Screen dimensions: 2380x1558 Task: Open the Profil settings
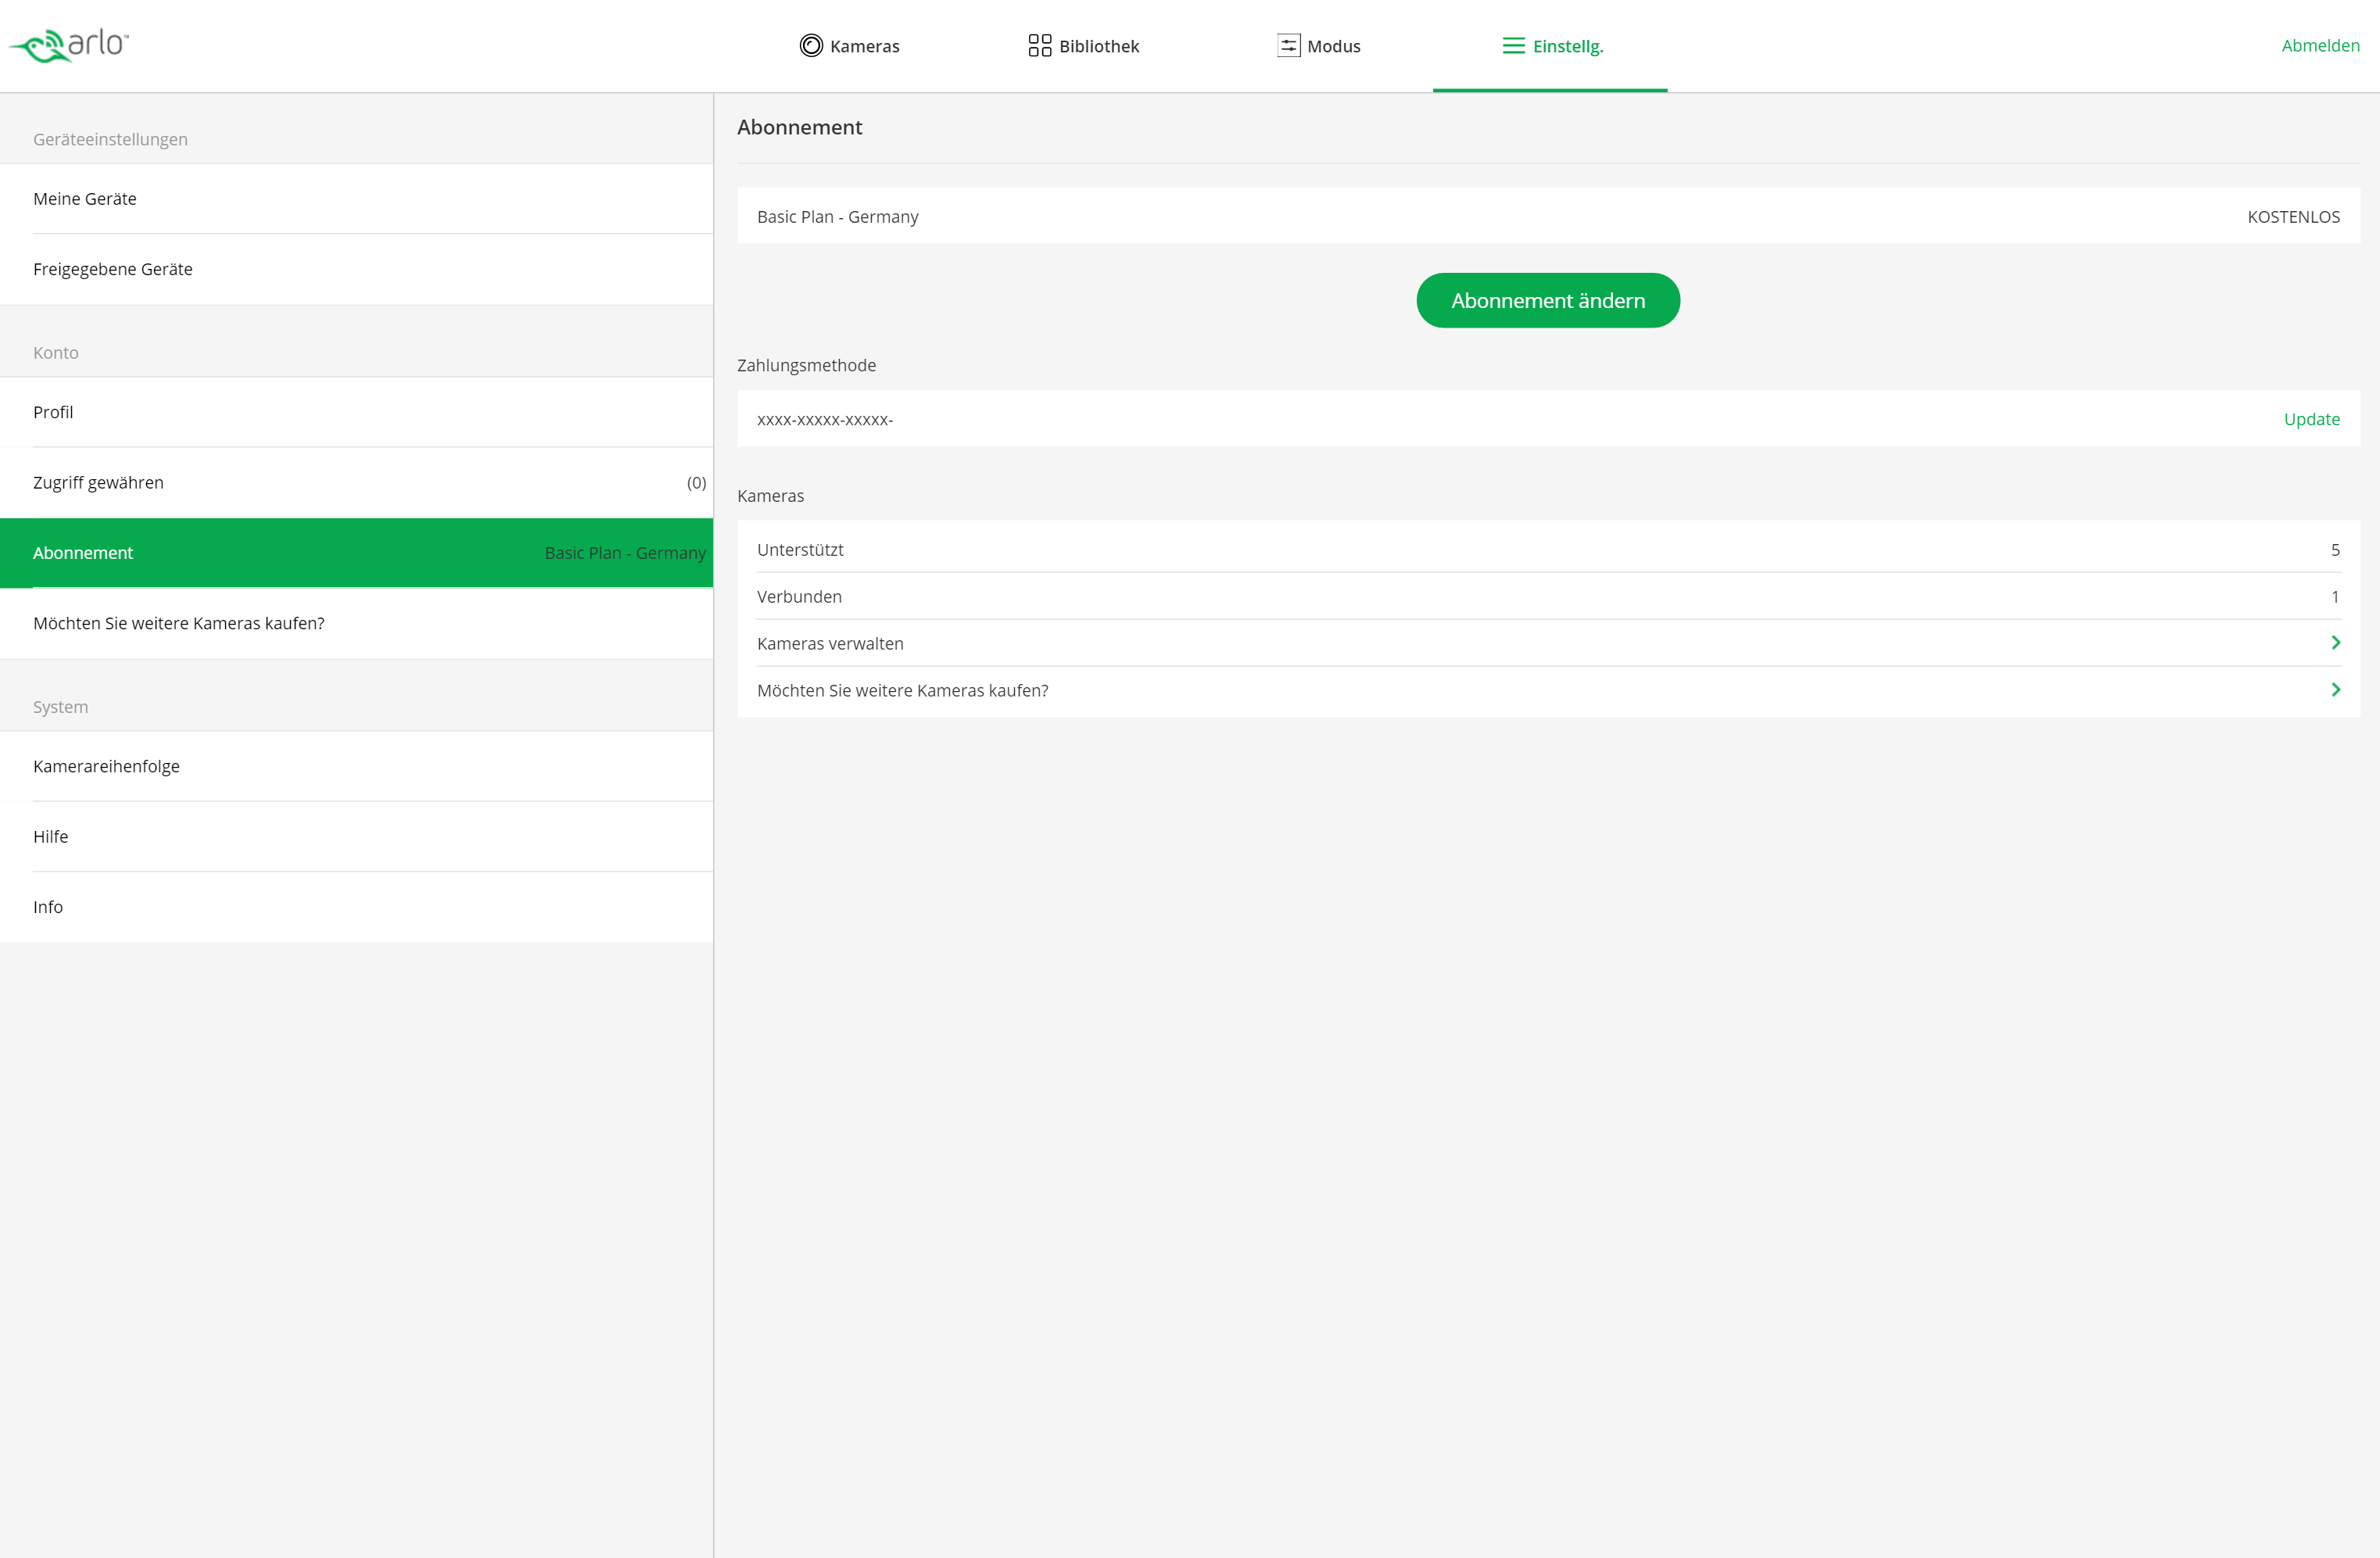point(356,412)
